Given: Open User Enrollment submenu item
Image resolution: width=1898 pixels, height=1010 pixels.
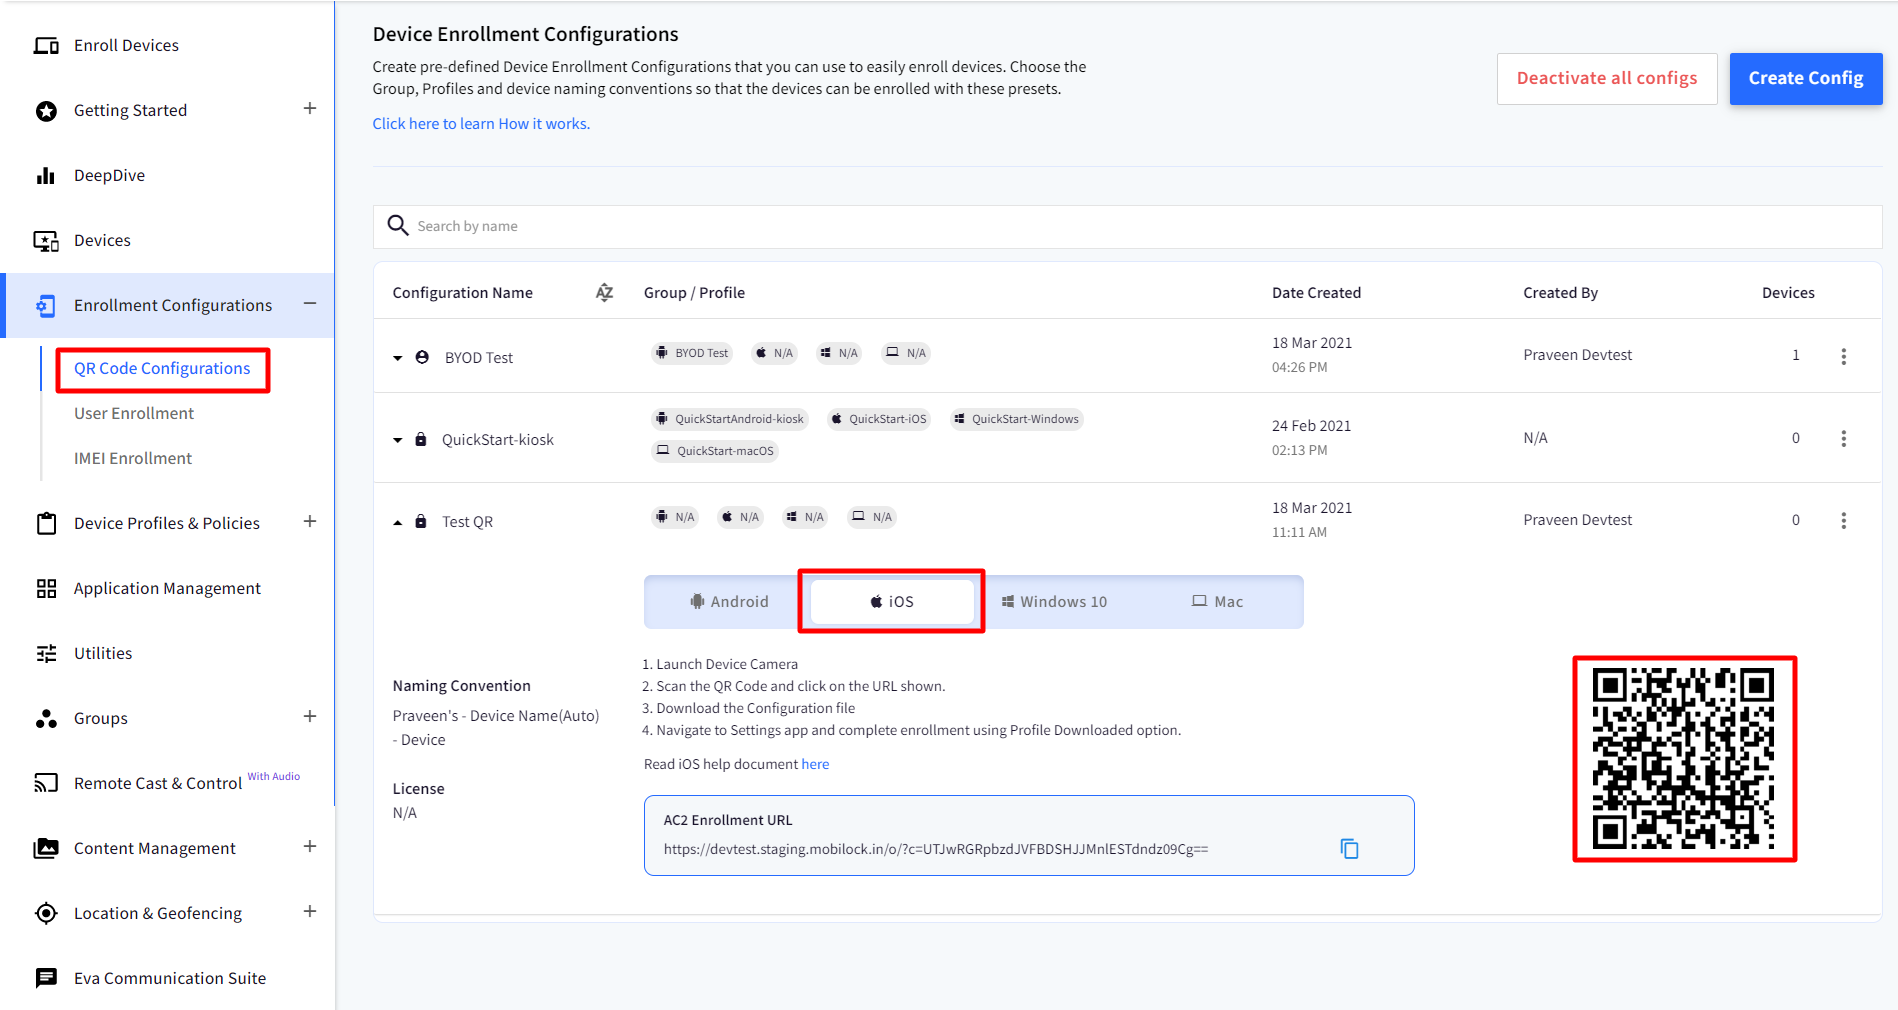Looking at the screenshot, I should pyautogui.click(x=134, y=413).
